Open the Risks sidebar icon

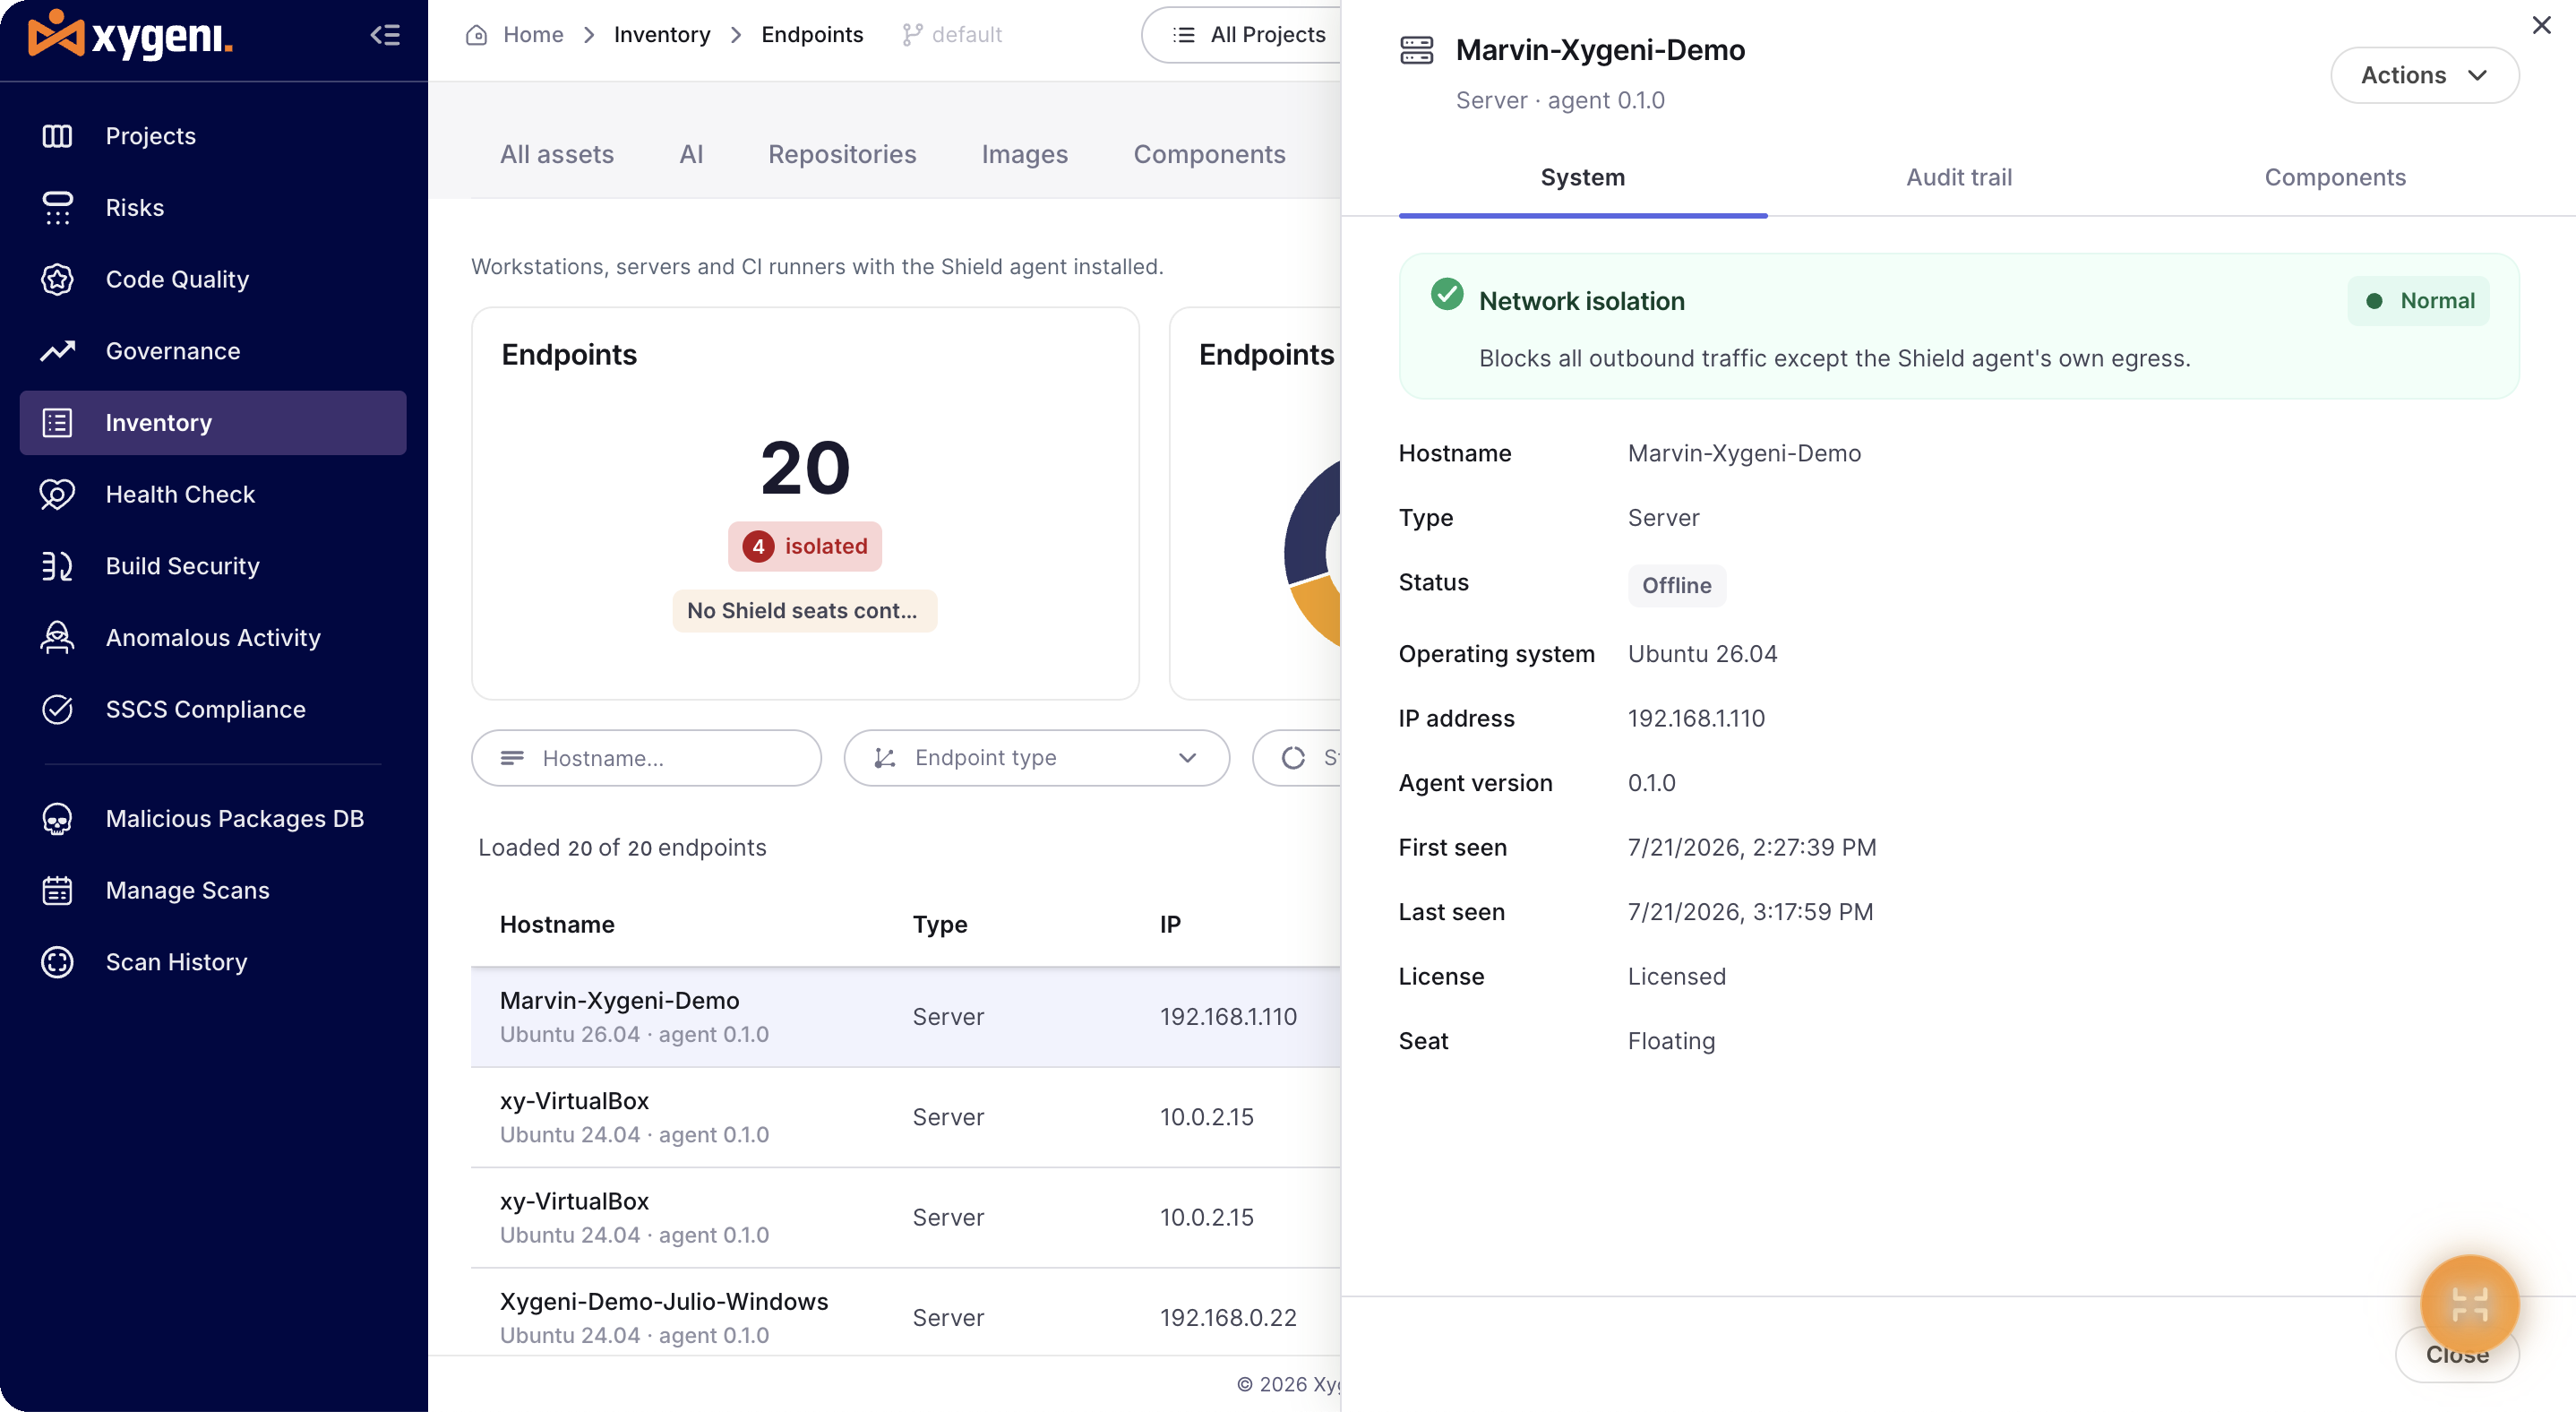(x=57, y=208)
